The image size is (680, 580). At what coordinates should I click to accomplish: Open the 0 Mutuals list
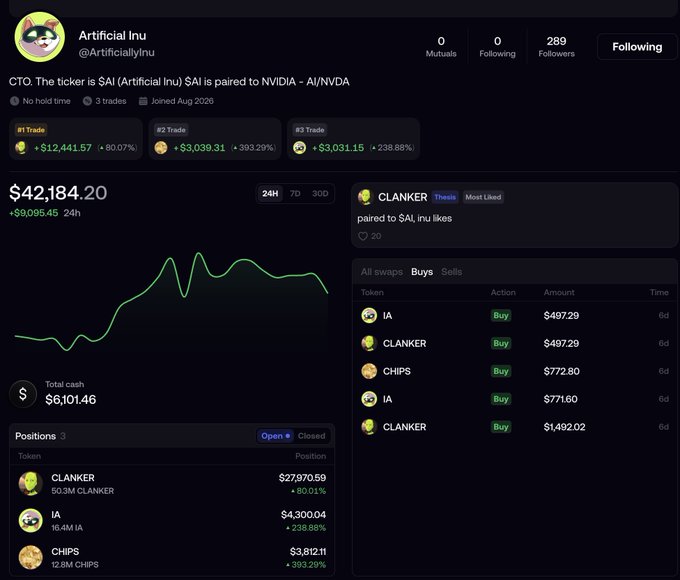click(x=441, y=47)
